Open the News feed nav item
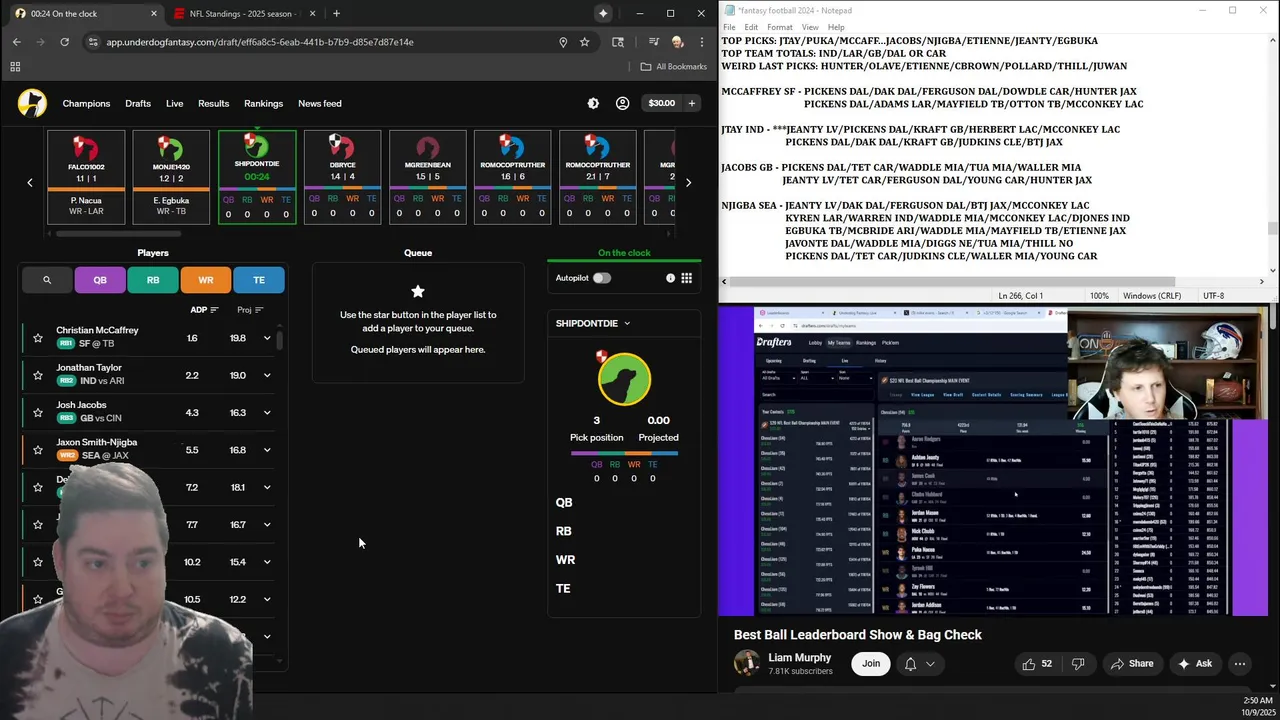 point(320,103)
